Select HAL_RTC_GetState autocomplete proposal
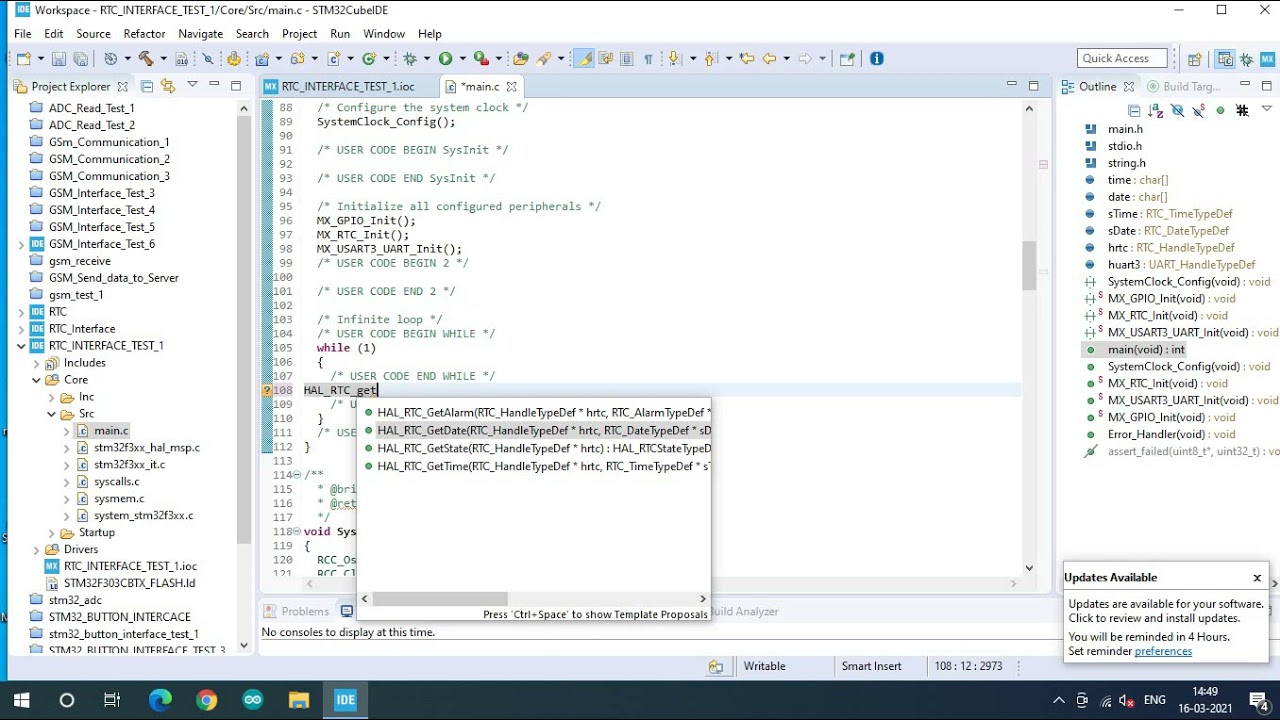 click(535, 448)
